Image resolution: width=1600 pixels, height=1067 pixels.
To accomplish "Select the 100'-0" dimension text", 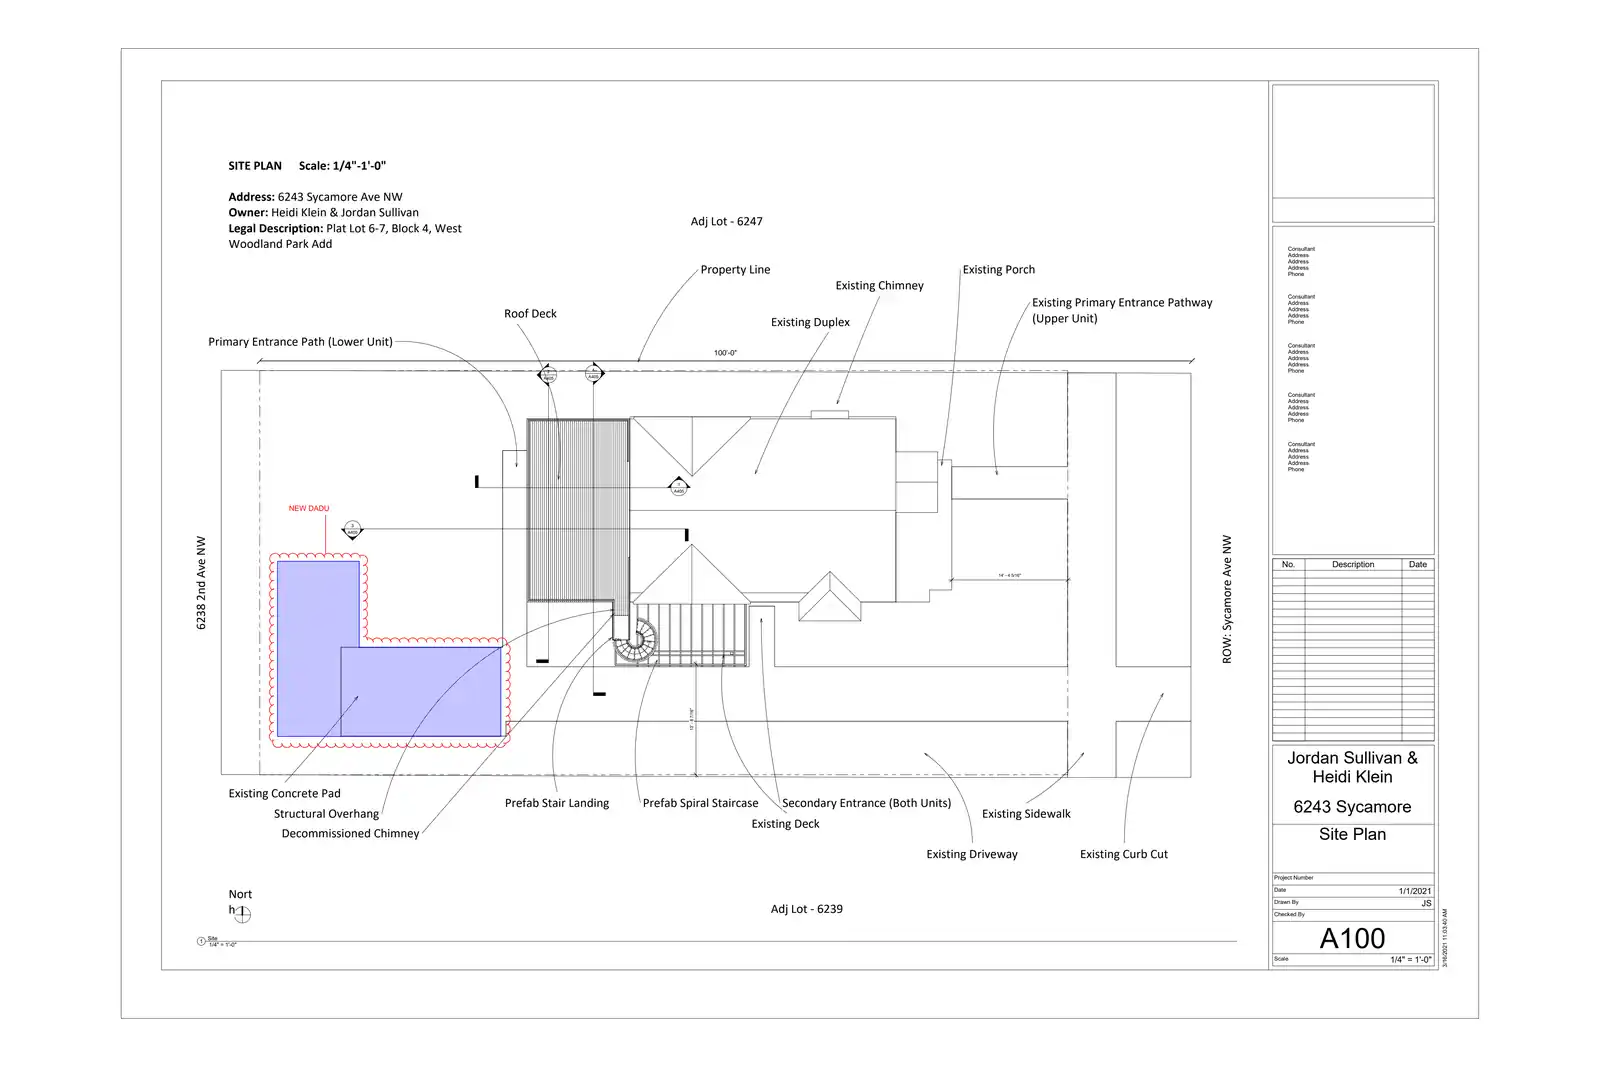I will tap(725, 353).
